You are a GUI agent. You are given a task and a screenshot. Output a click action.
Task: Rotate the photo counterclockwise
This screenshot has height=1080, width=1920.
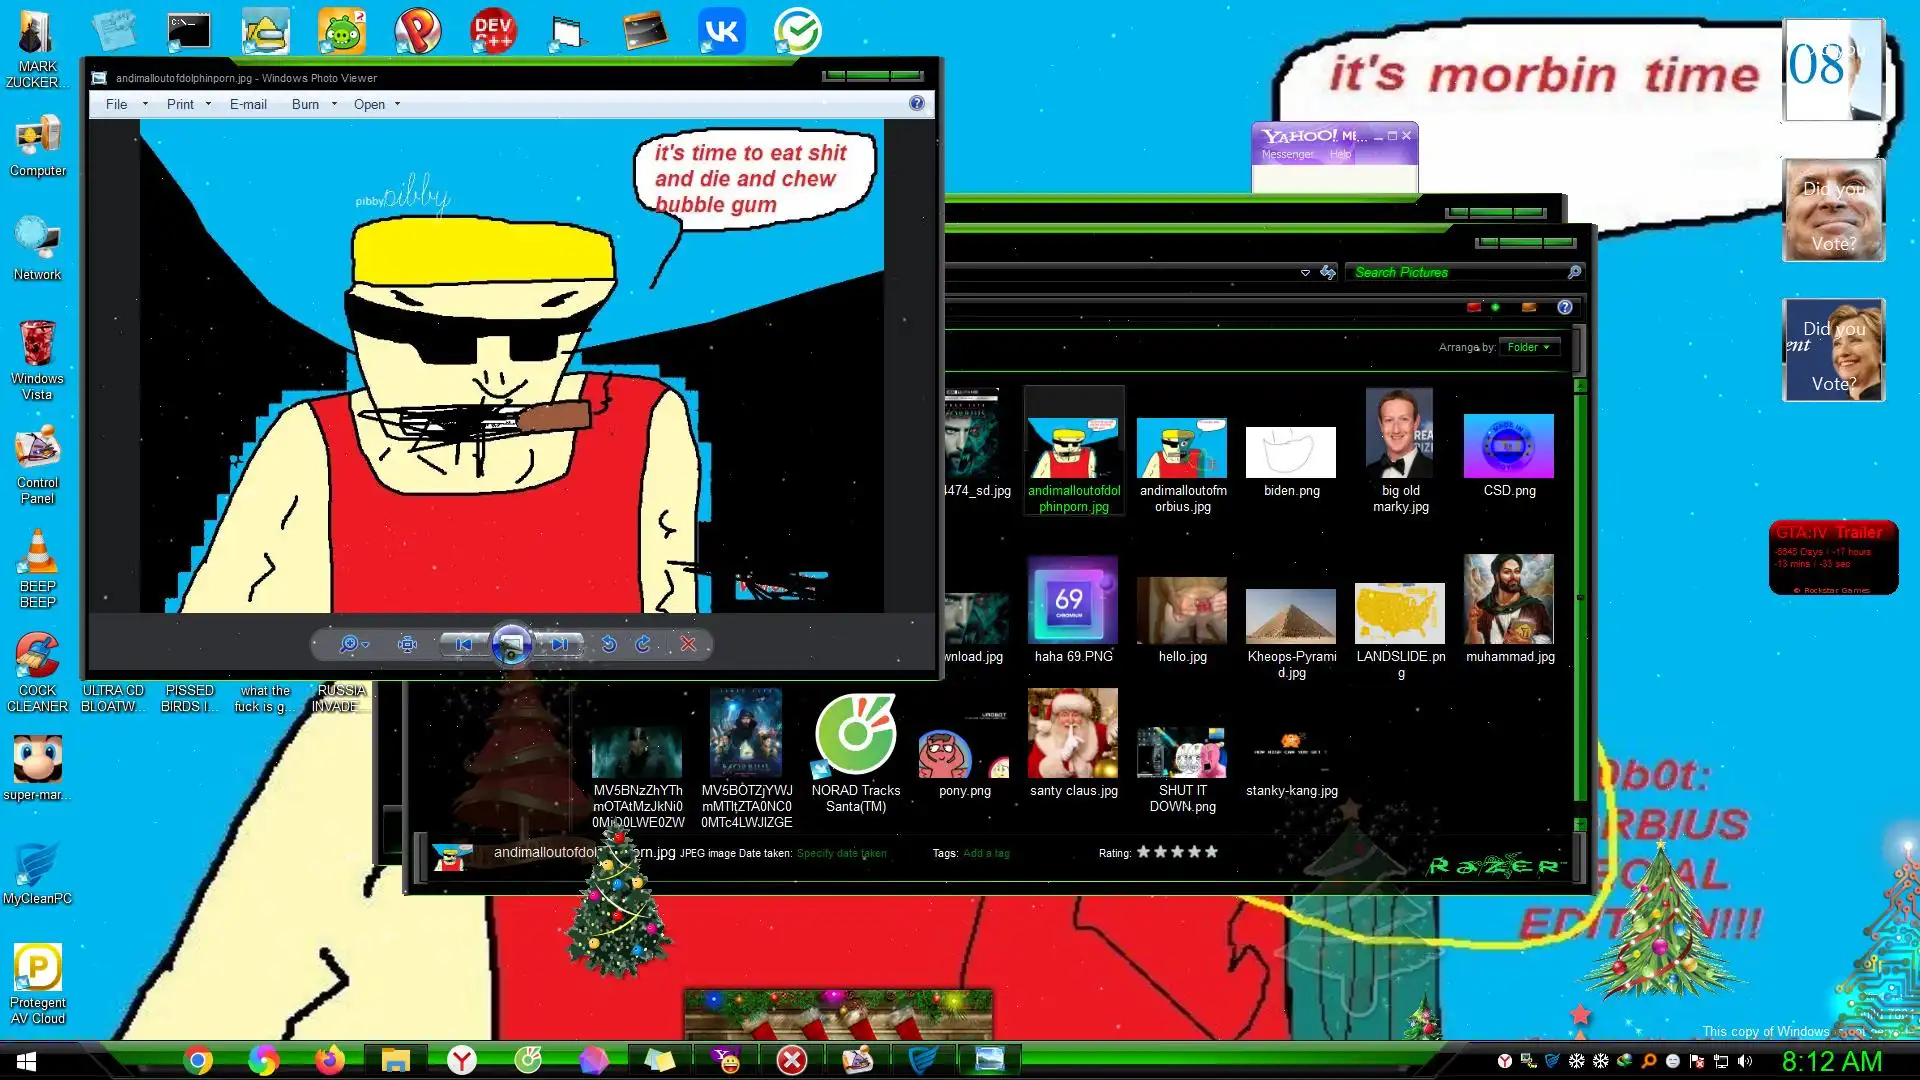(608, 645)
